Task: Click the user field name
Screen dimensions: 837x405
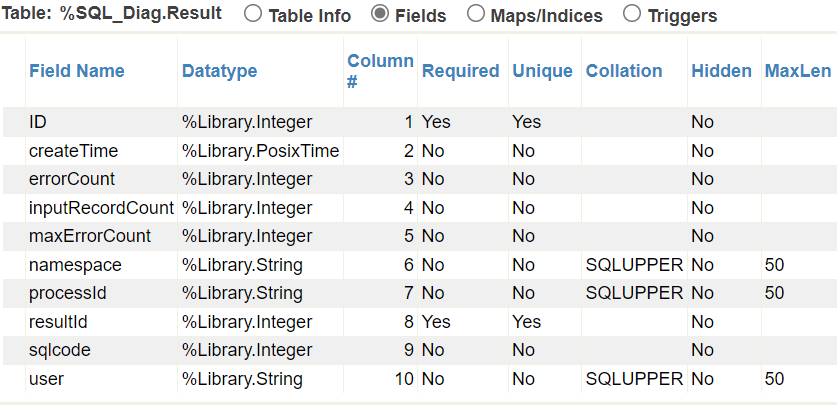Action: (x=47, y=379)
